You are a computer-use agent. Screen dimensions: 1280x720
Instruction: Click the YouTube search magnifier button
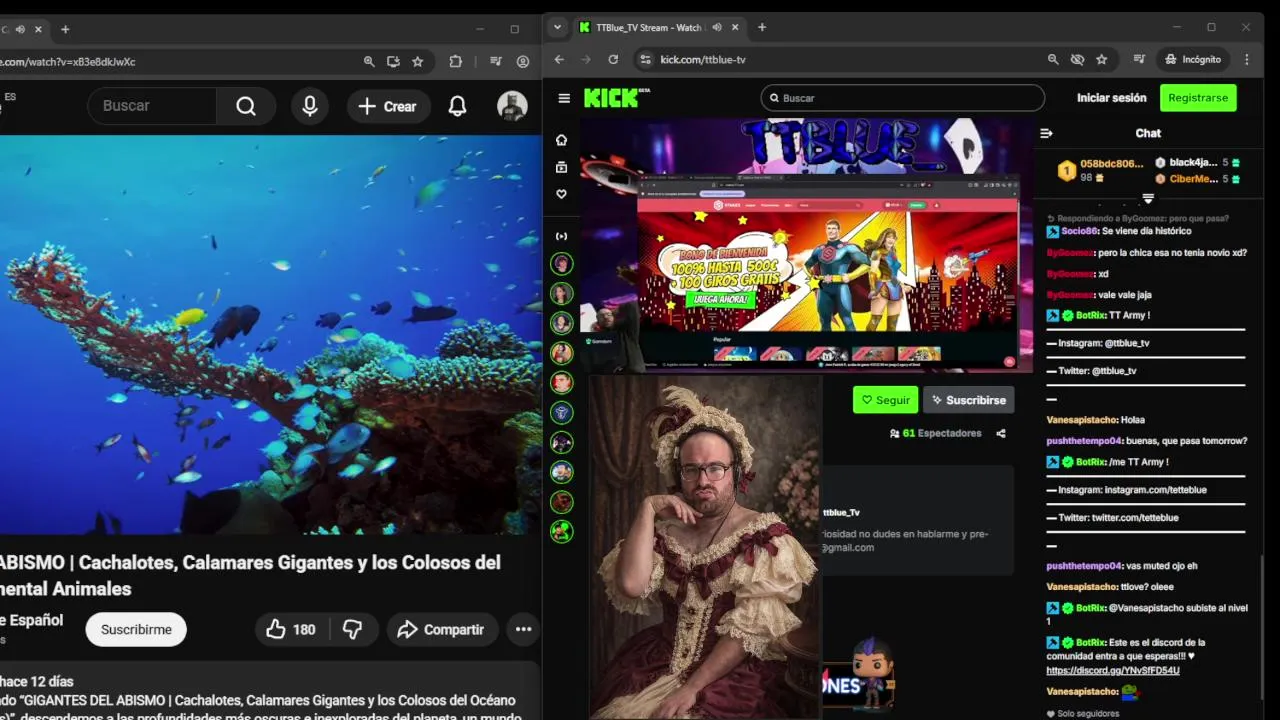pos(246,106)
